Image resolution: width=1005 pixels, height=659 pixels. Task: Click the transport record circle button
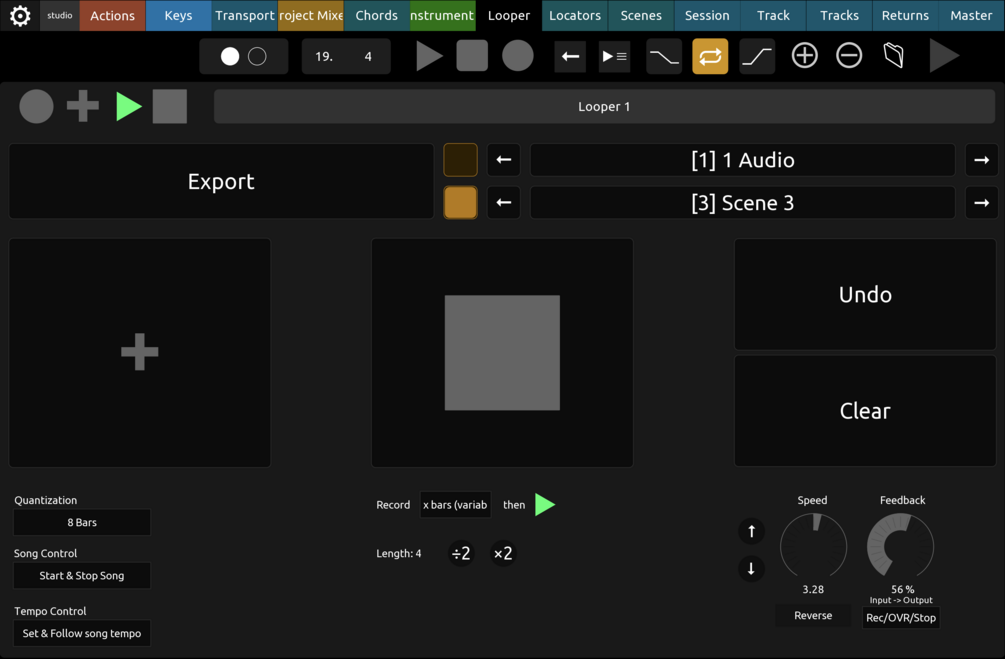coord(518,56)
